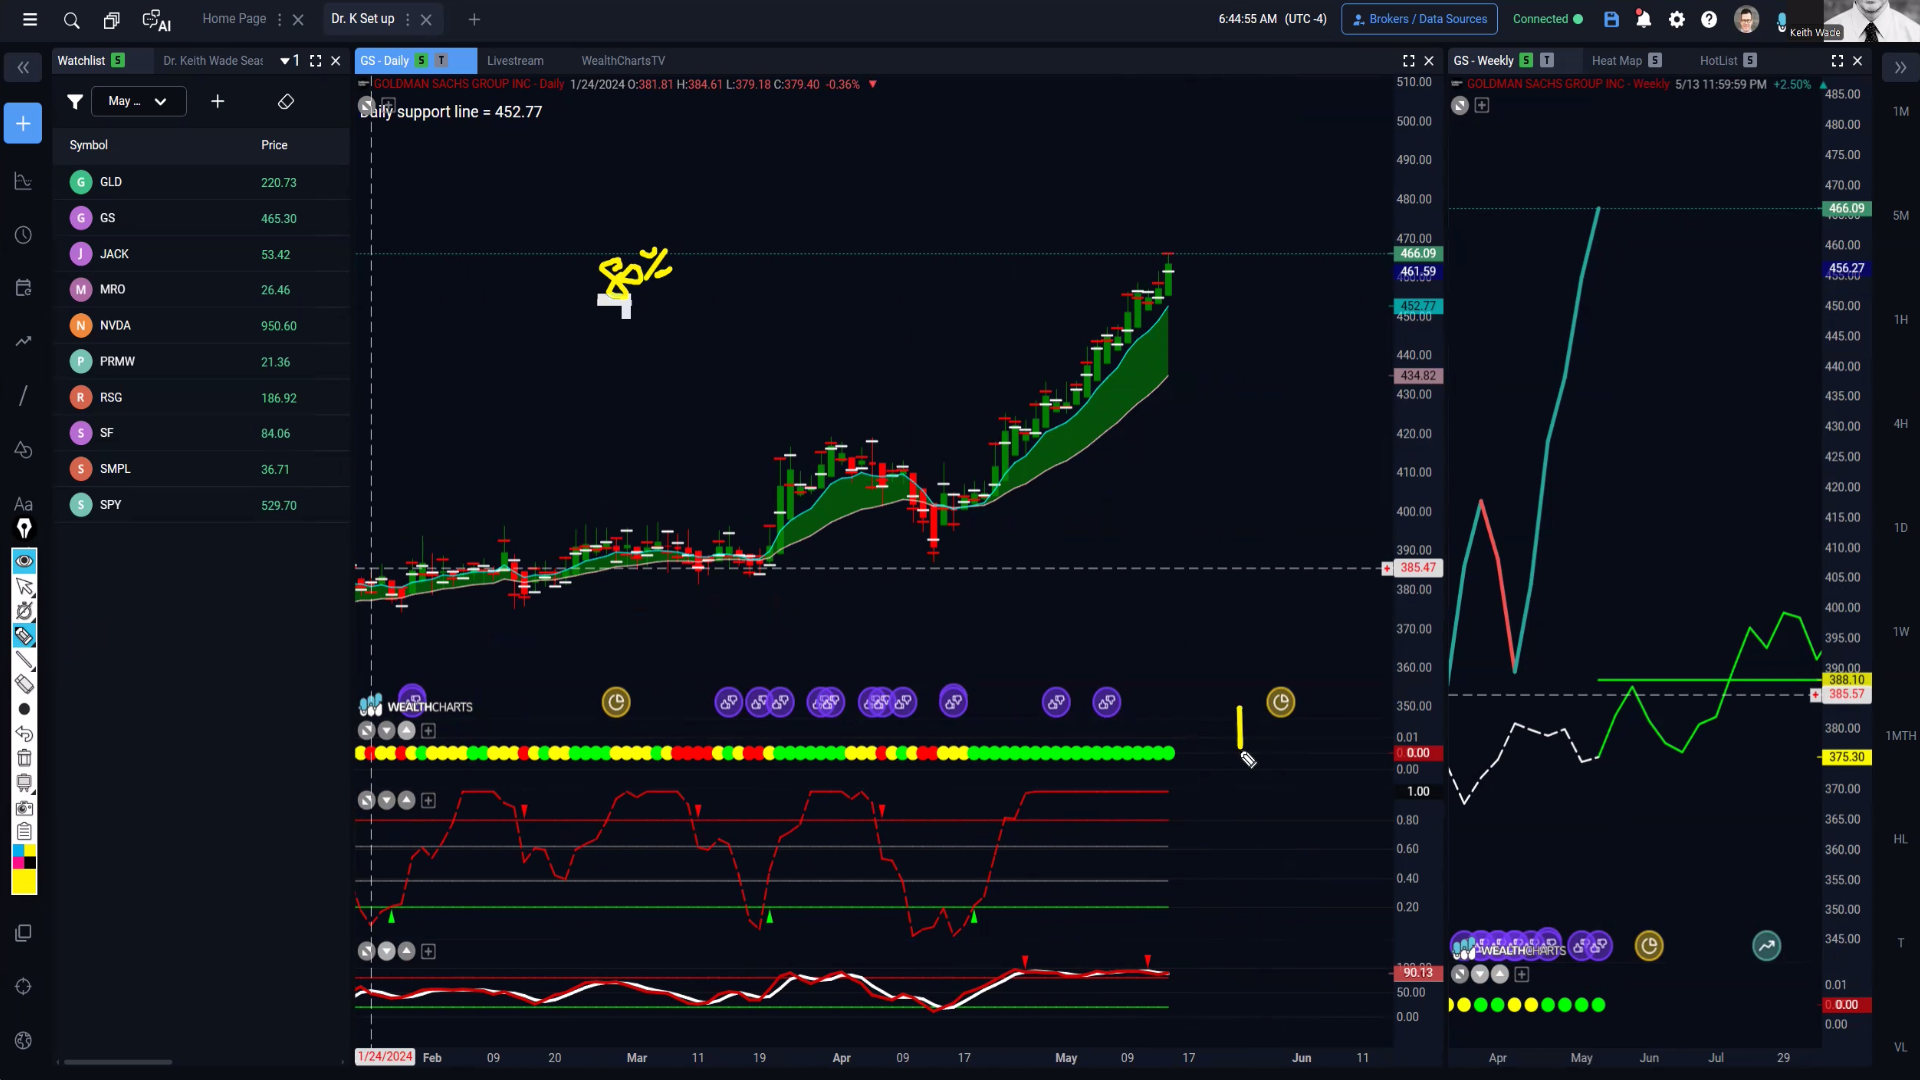Move the colored dots panel down

pyautogui.click(x=387, y=731)
